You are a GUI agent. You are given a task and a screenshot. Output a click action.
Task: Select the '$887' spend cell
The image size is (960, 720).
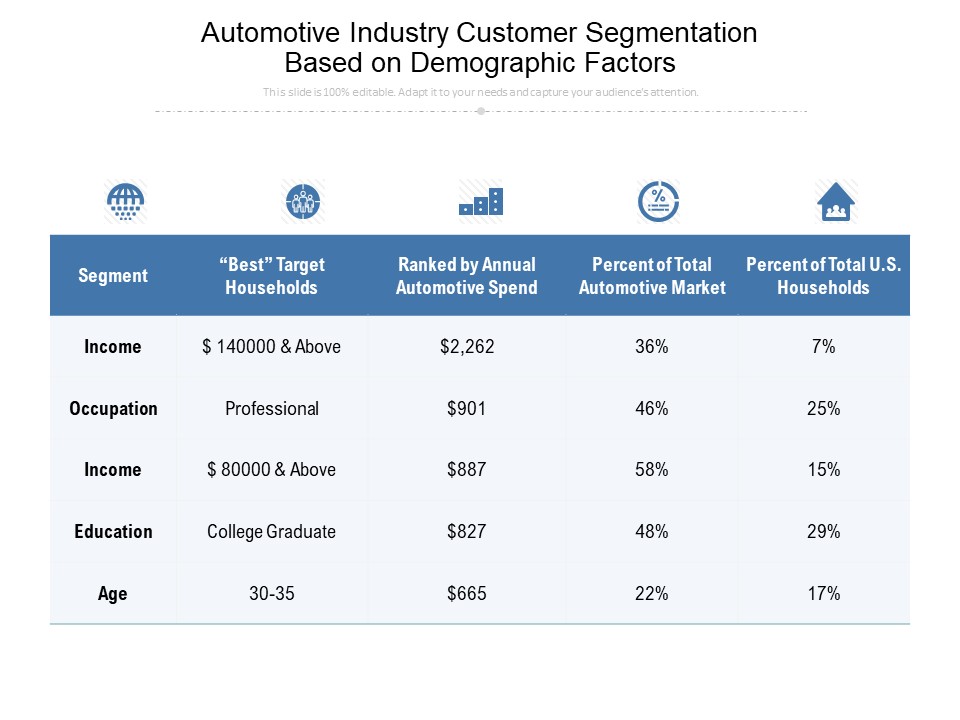(467, 470)
